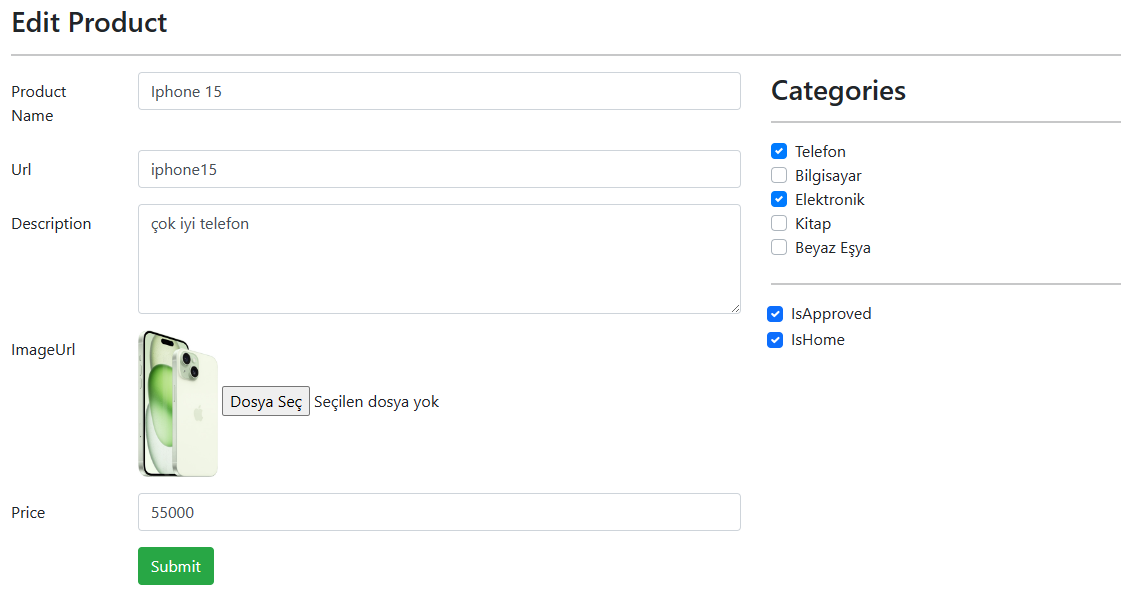Toggle the IsApproved checkbox
Screen dimensions: 1137x613
(x=775, y=314)
